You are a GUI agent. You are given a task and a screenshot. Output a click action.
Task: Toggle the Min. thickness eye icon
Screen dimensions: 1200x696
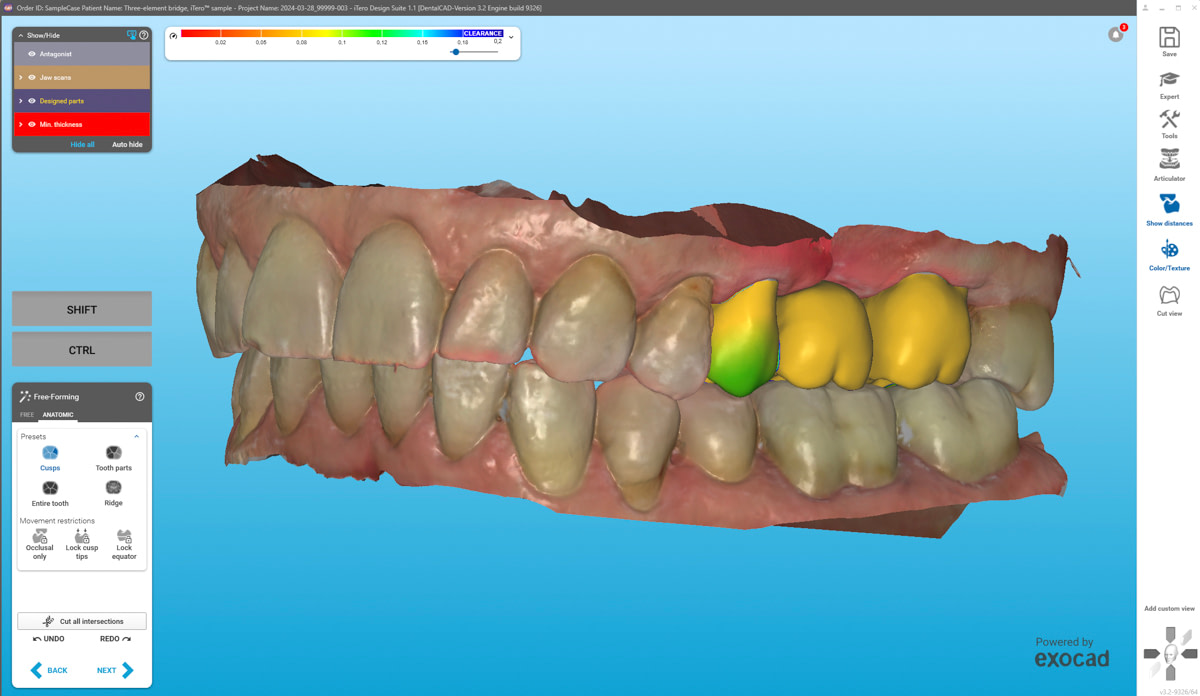pos(32,124)
